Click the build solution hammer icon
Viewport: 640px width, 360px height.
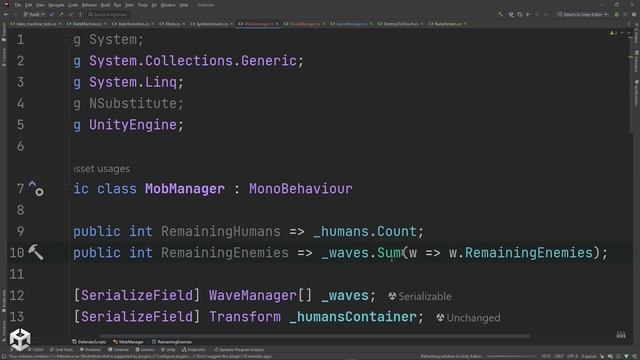point(500,14)
